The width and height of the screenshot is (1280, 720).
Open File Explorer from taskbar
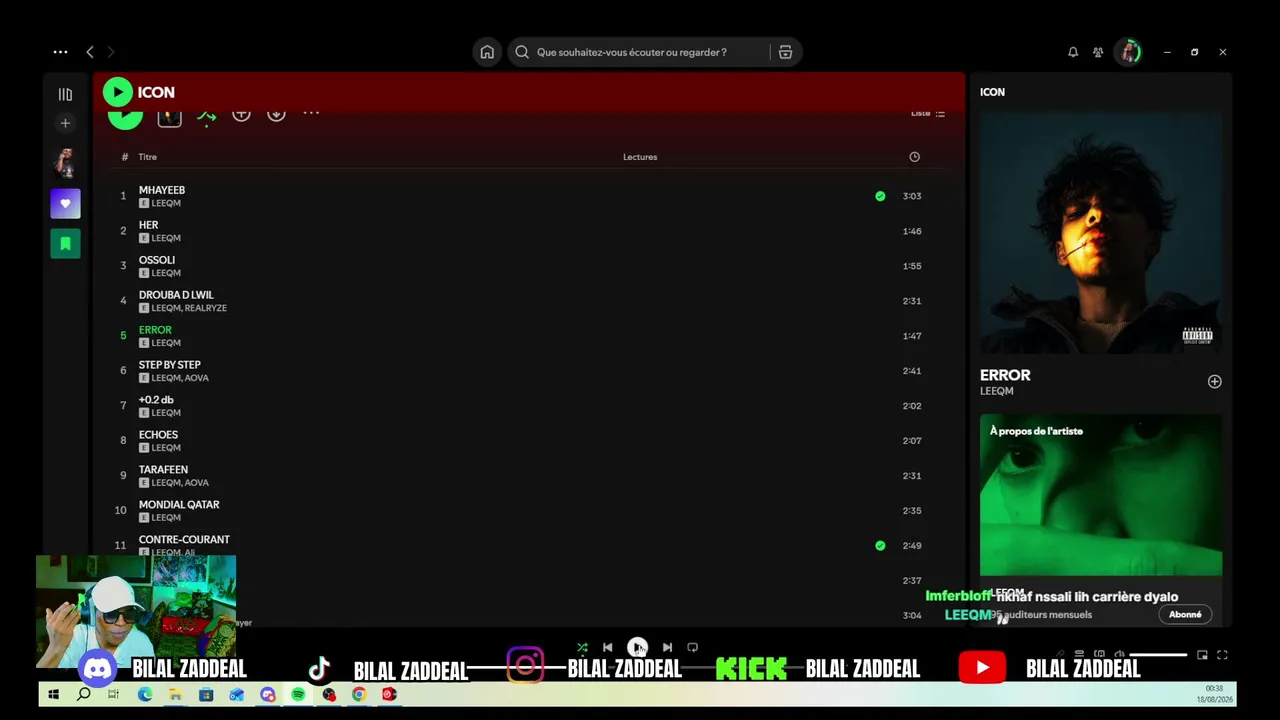pos(175,694)
